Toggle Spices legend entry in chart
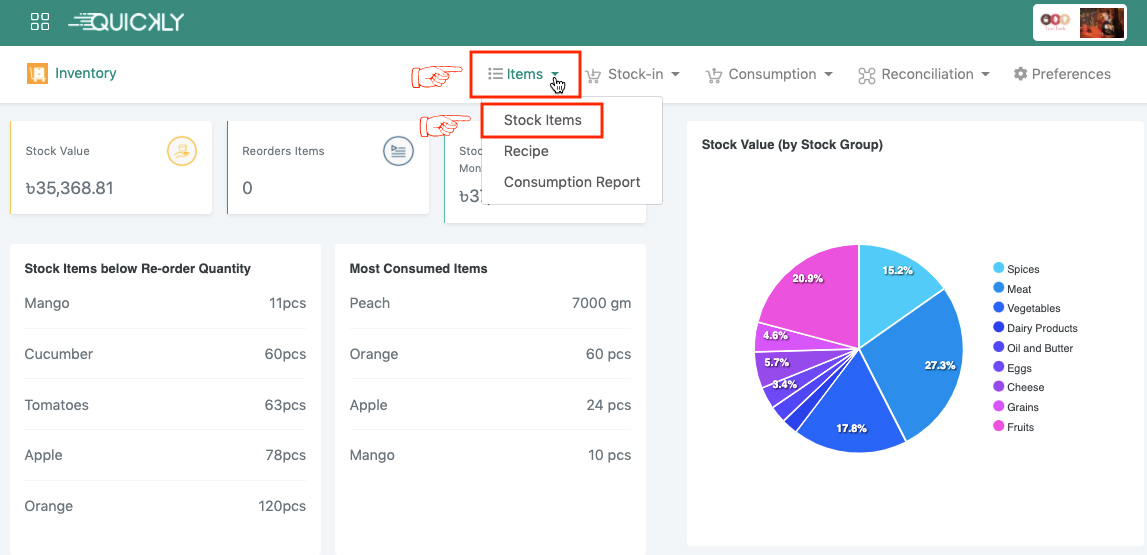 pyautogui.click(x=1022, y=269)
